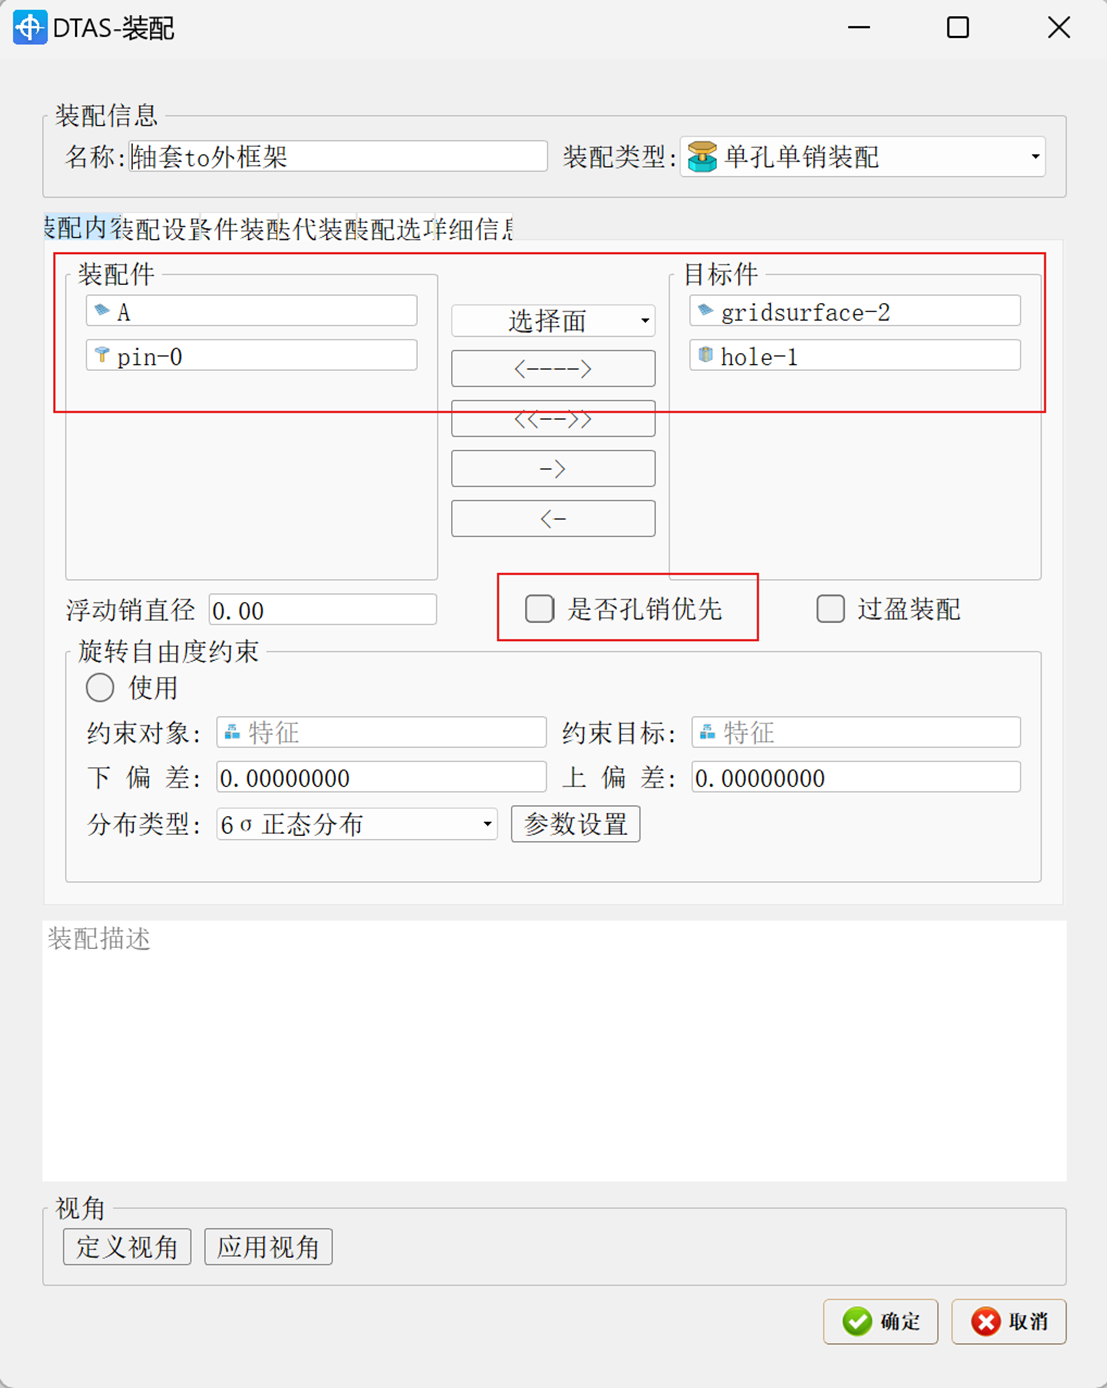Click the DTAS logo in the title bar

tap(29, 27)
